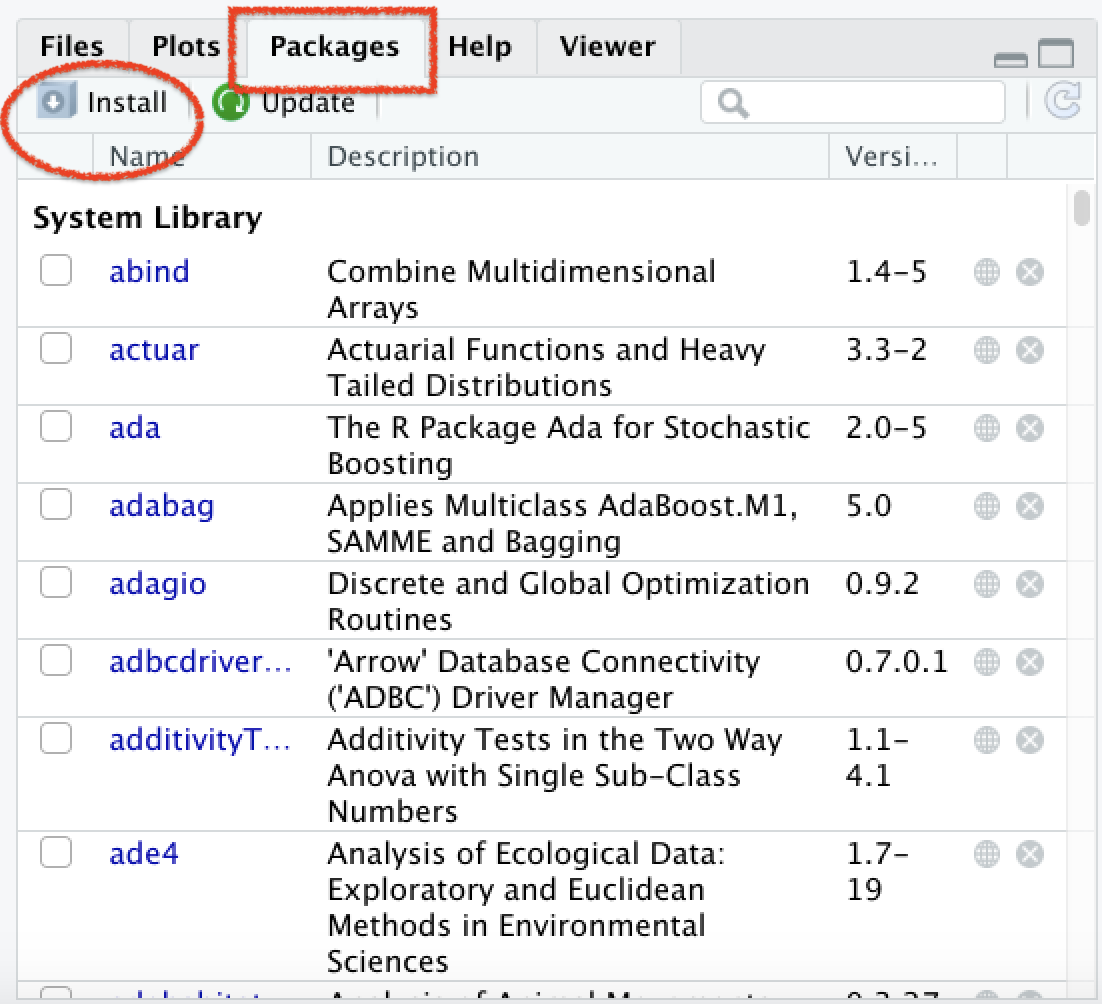Tick the checkbox for ade4
The image size is (1102, 1004).
coord(56,852)
